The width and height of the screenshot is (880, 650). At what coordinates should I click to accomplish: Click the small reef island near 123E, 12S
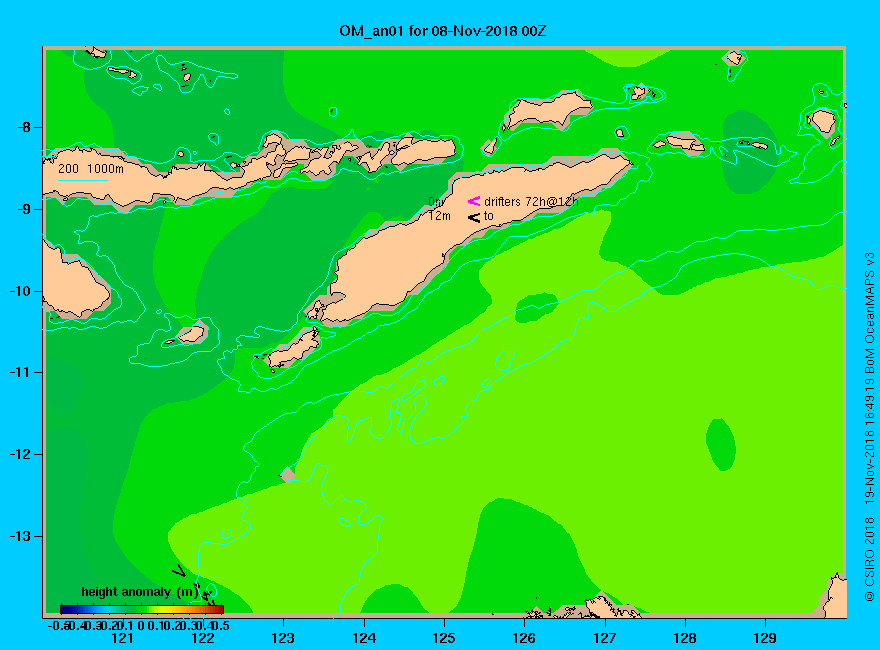point(288,474)
